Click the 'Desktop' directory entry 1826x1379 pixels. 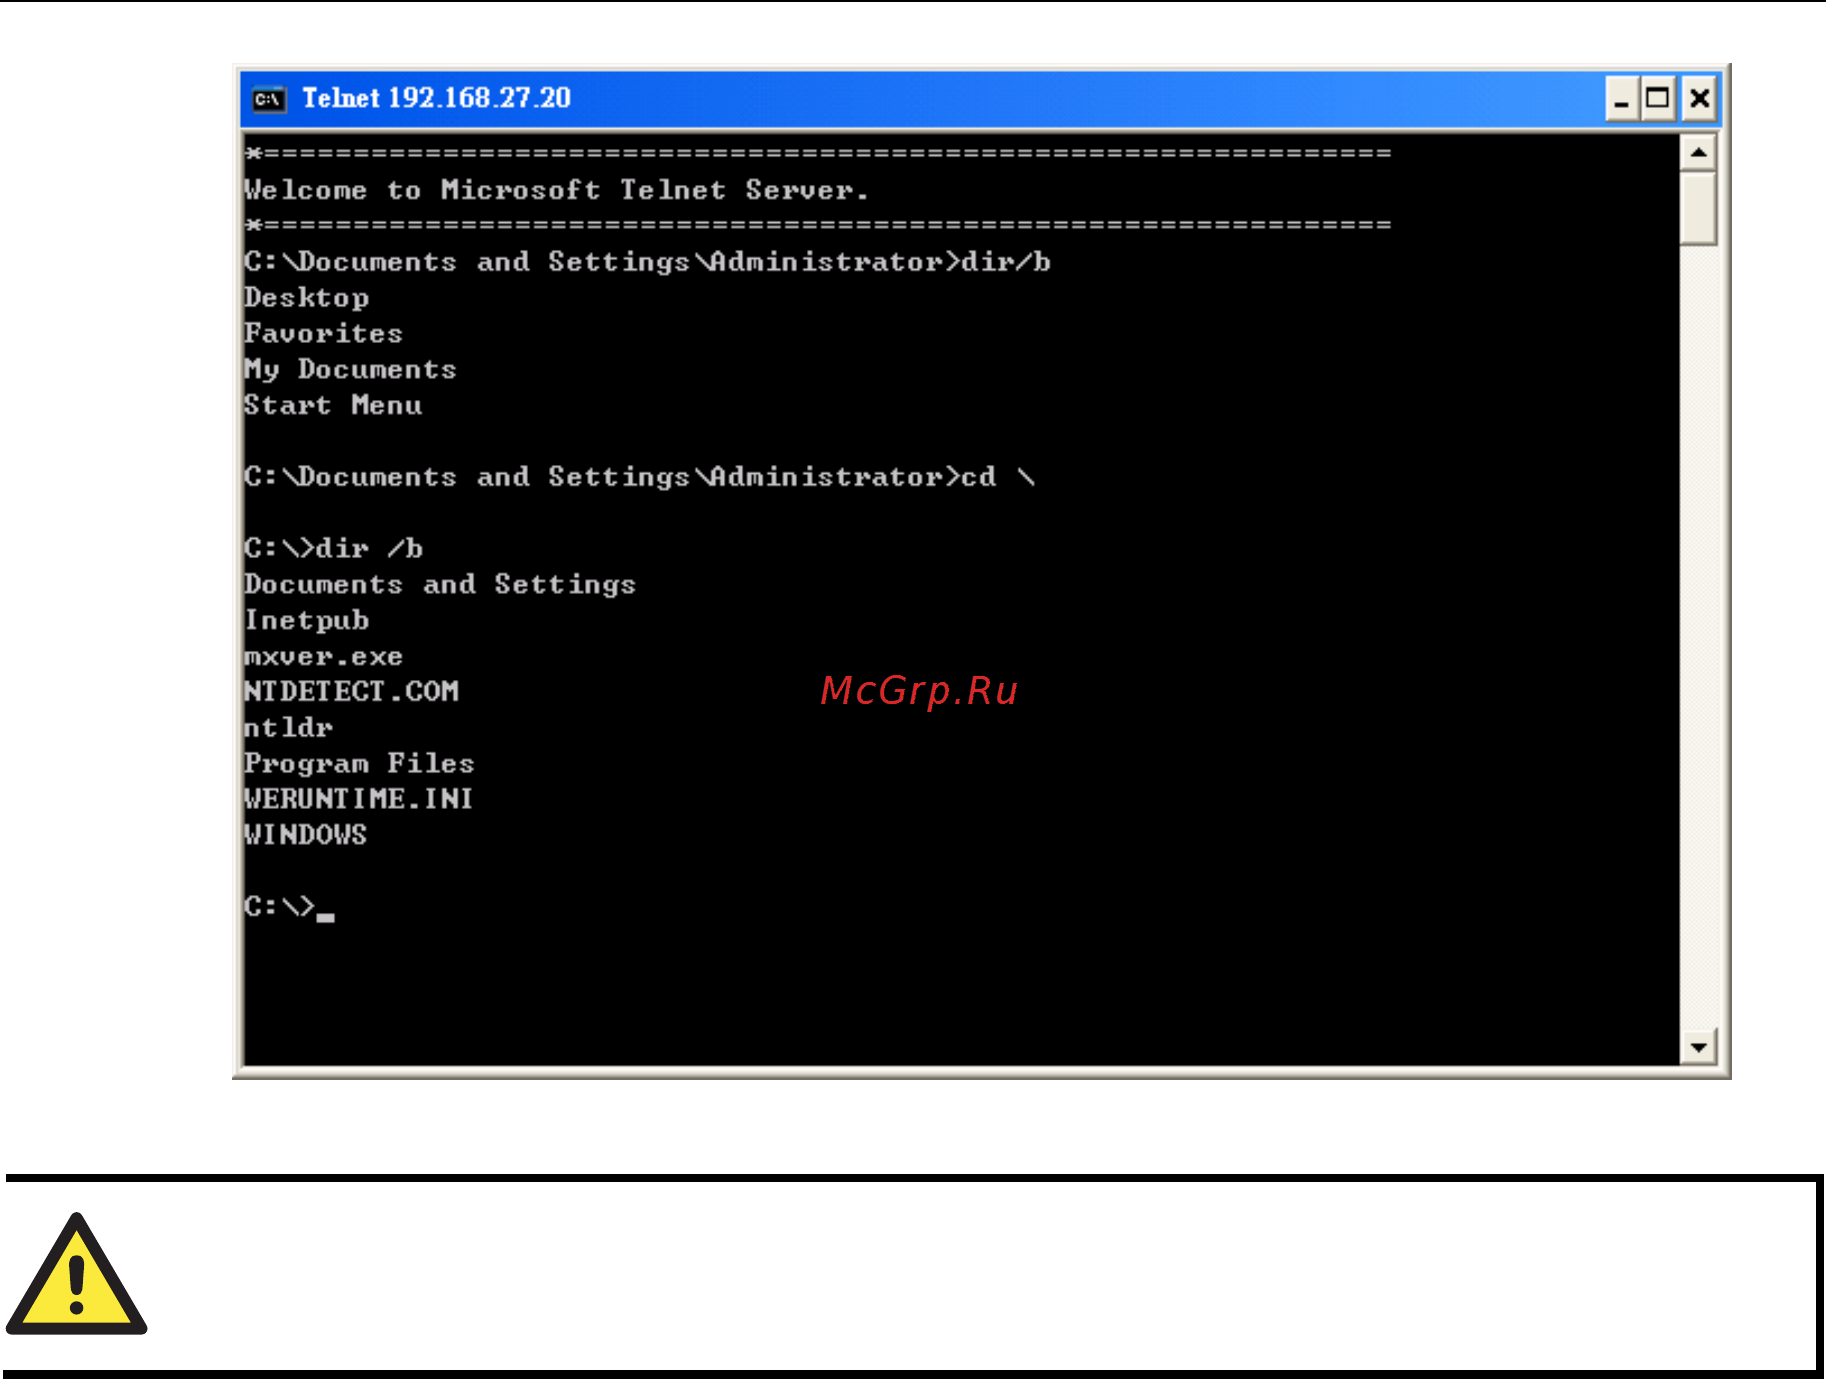[306, 298]
